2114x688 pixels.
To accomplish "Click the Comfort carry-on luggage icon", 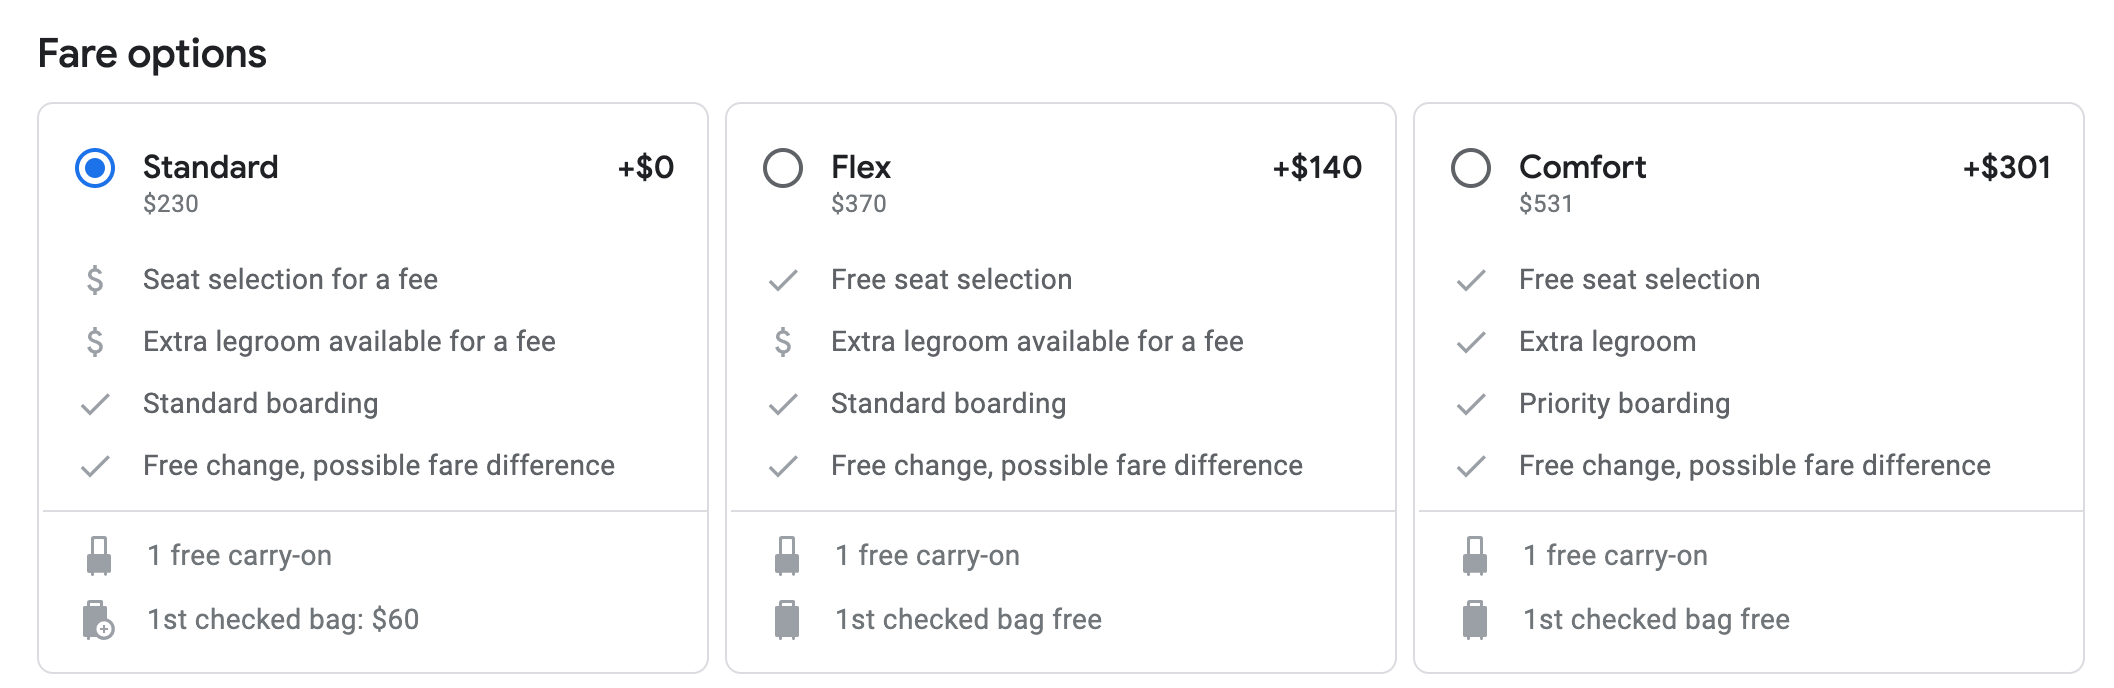I will click(x=1475, y=556).
